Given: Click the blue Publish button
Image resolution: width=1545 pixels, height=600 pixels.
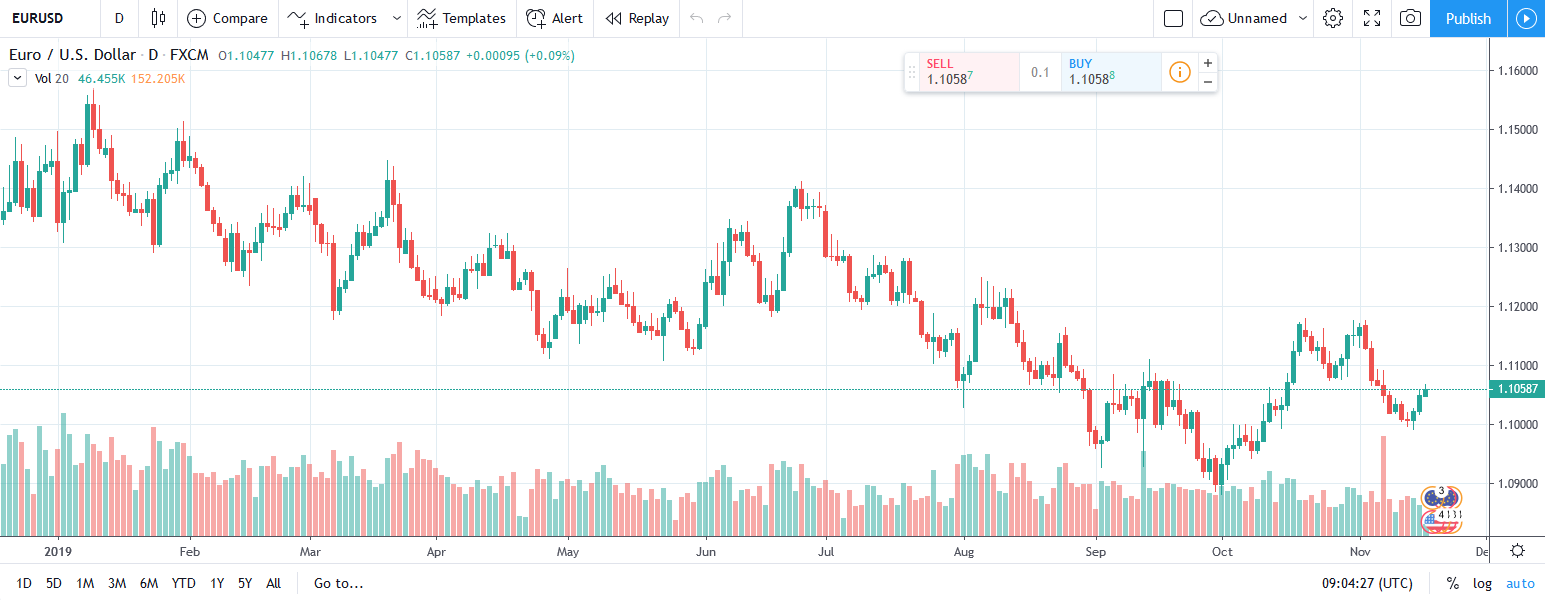Looking at the screenshot, I should click(x=1468, y=18).
